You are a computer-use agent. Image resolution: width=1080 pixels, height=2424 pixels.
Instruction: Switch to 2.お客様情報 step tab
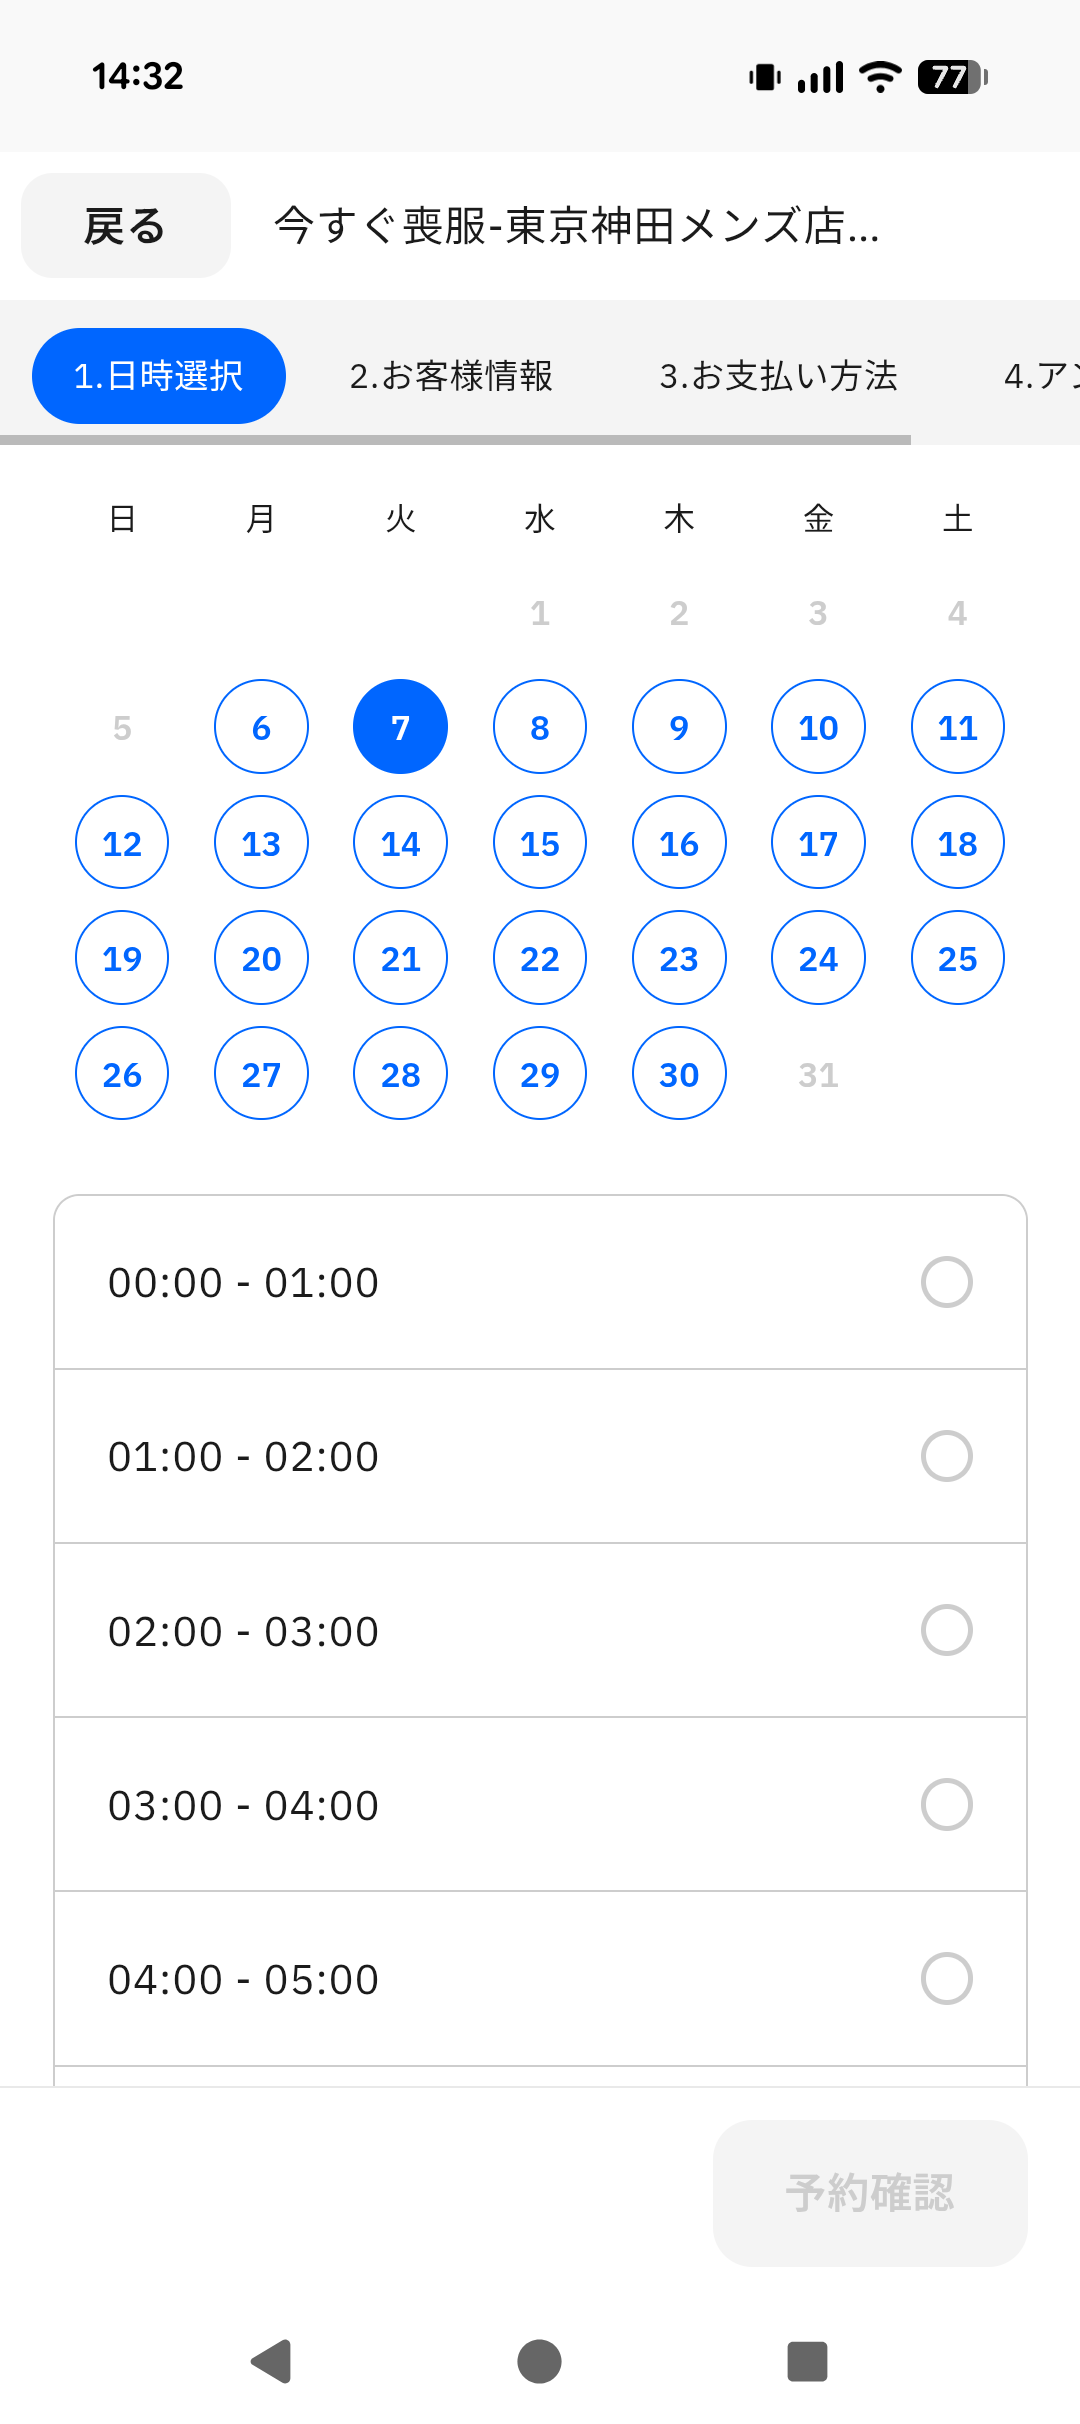[x=451, y=376]
